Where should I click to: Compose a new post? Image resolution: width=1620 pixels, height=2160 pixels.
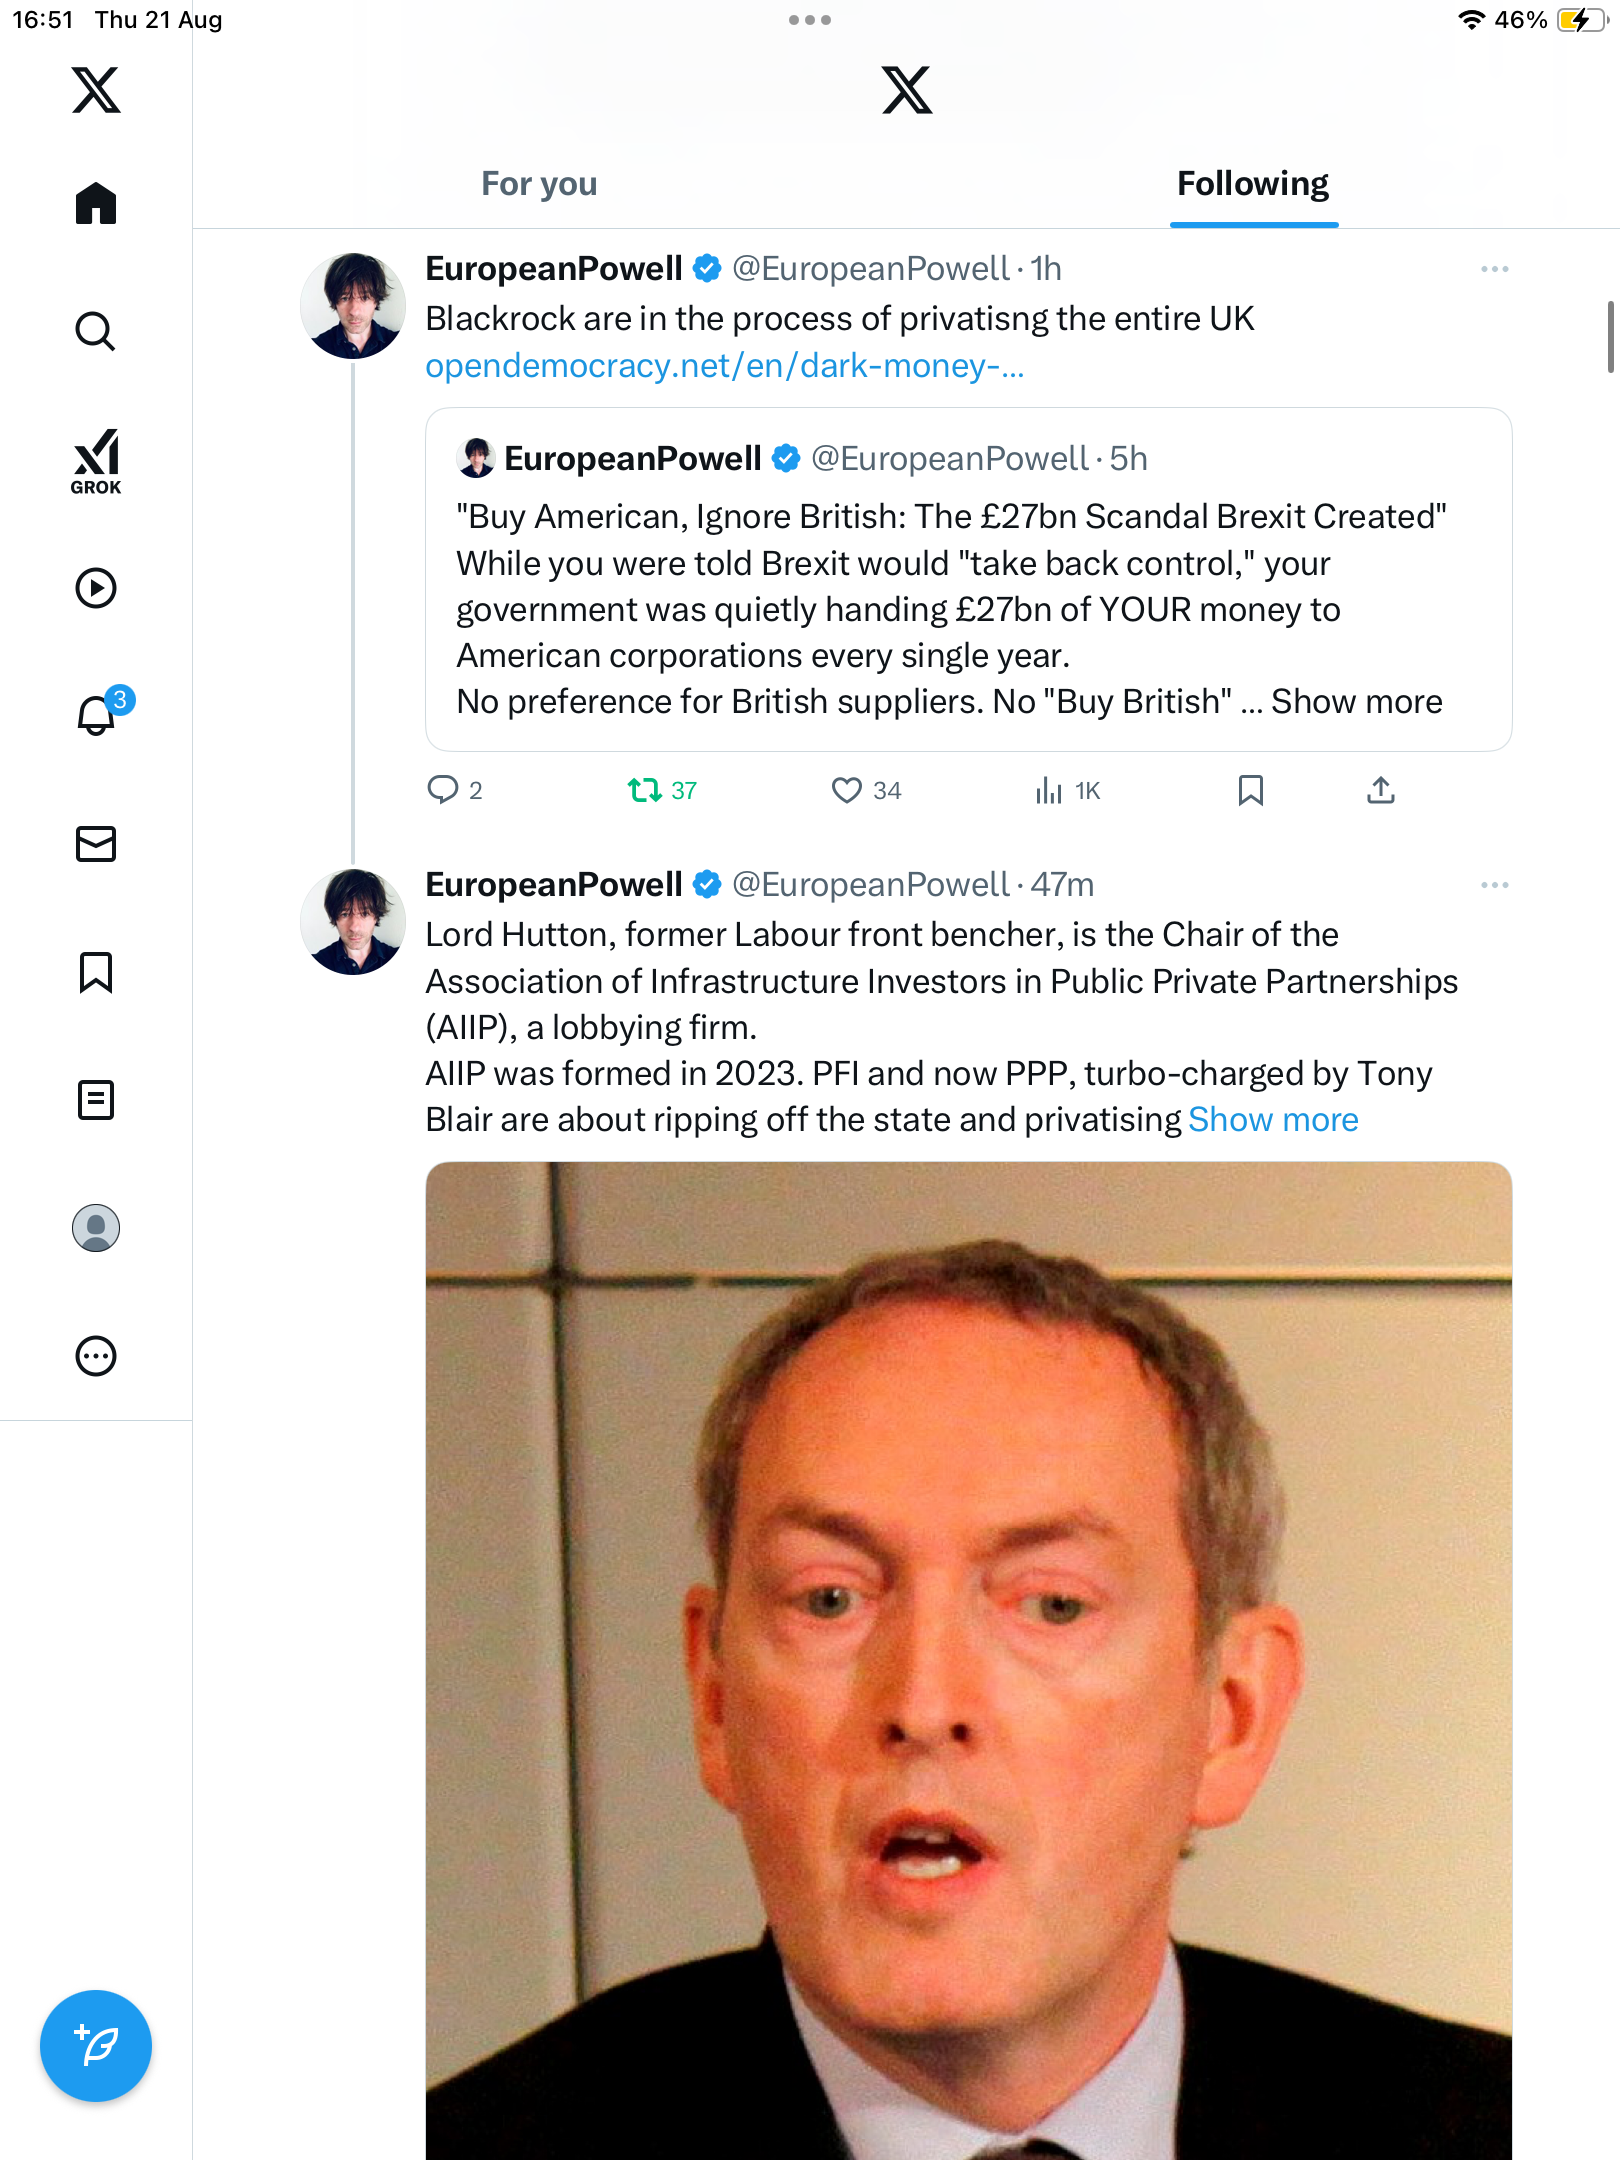tap(96, 2045)
